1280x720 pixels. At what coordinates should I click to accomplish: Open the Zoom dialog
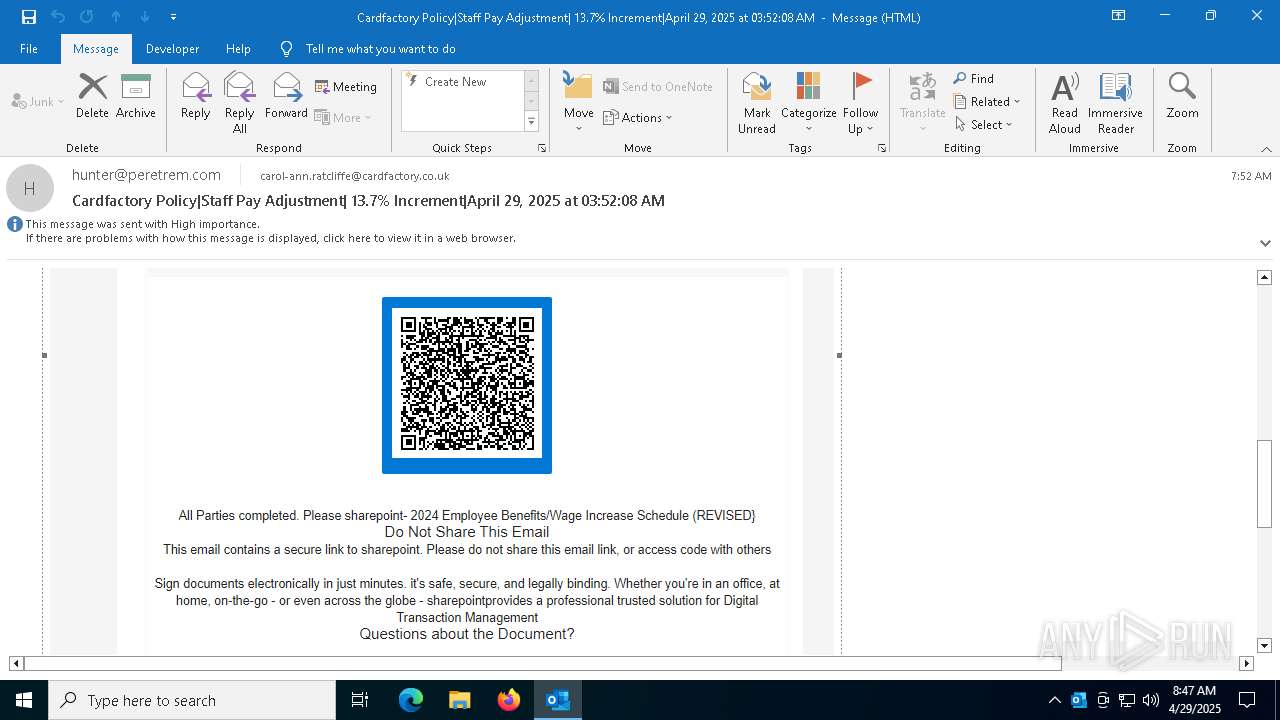click(x=1182, y=97)
